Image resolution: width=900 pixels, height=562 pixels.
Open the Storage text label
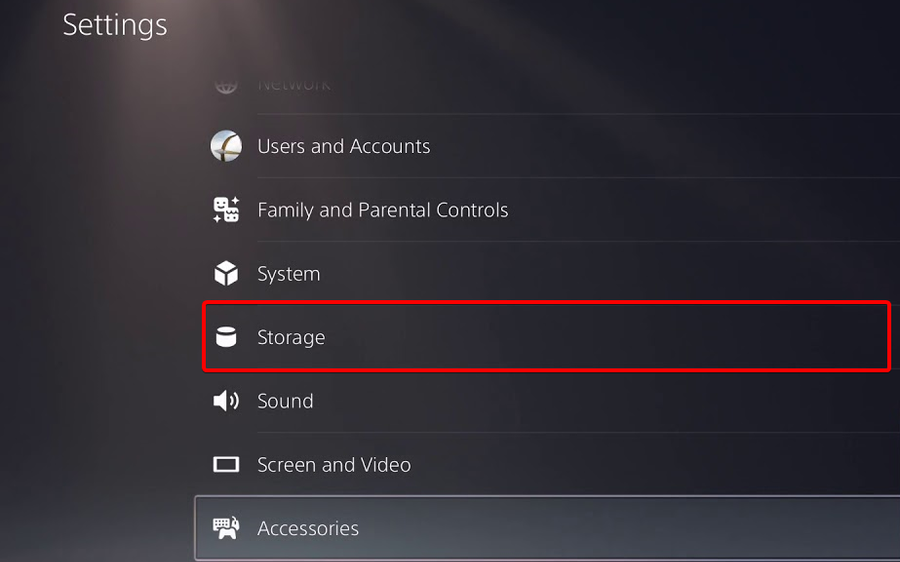tap(291, 338)
